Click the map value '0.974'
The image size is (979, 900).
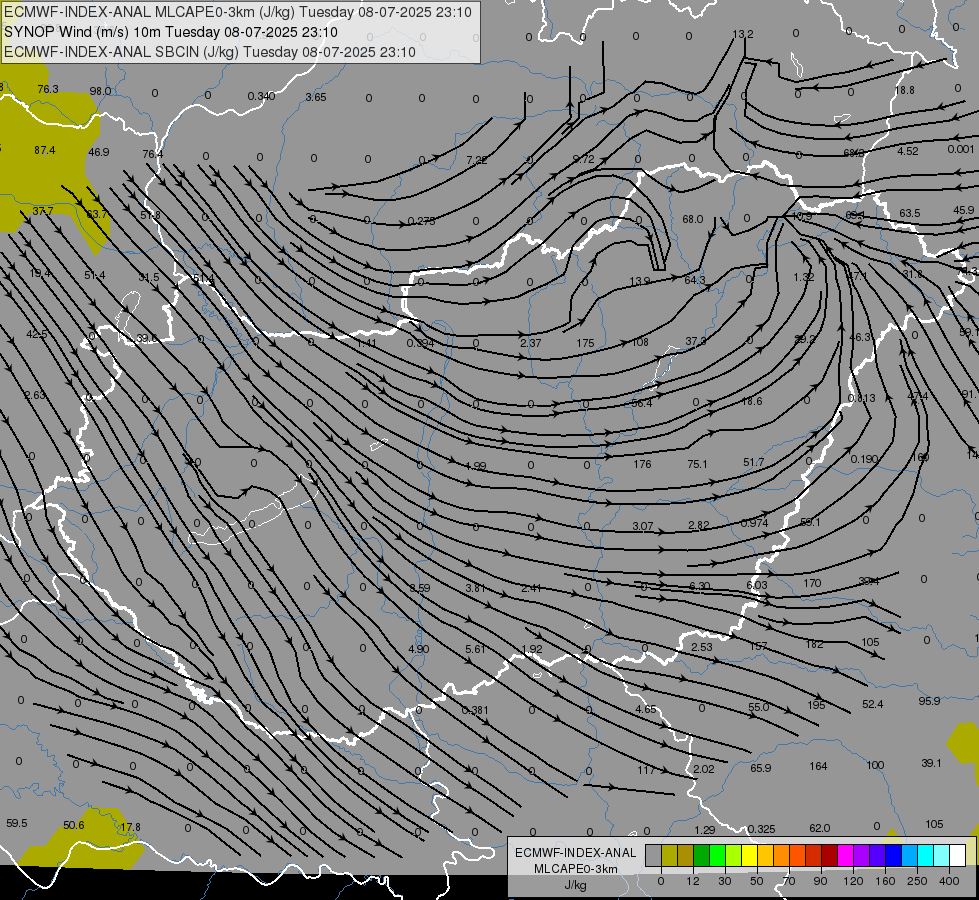754,523
